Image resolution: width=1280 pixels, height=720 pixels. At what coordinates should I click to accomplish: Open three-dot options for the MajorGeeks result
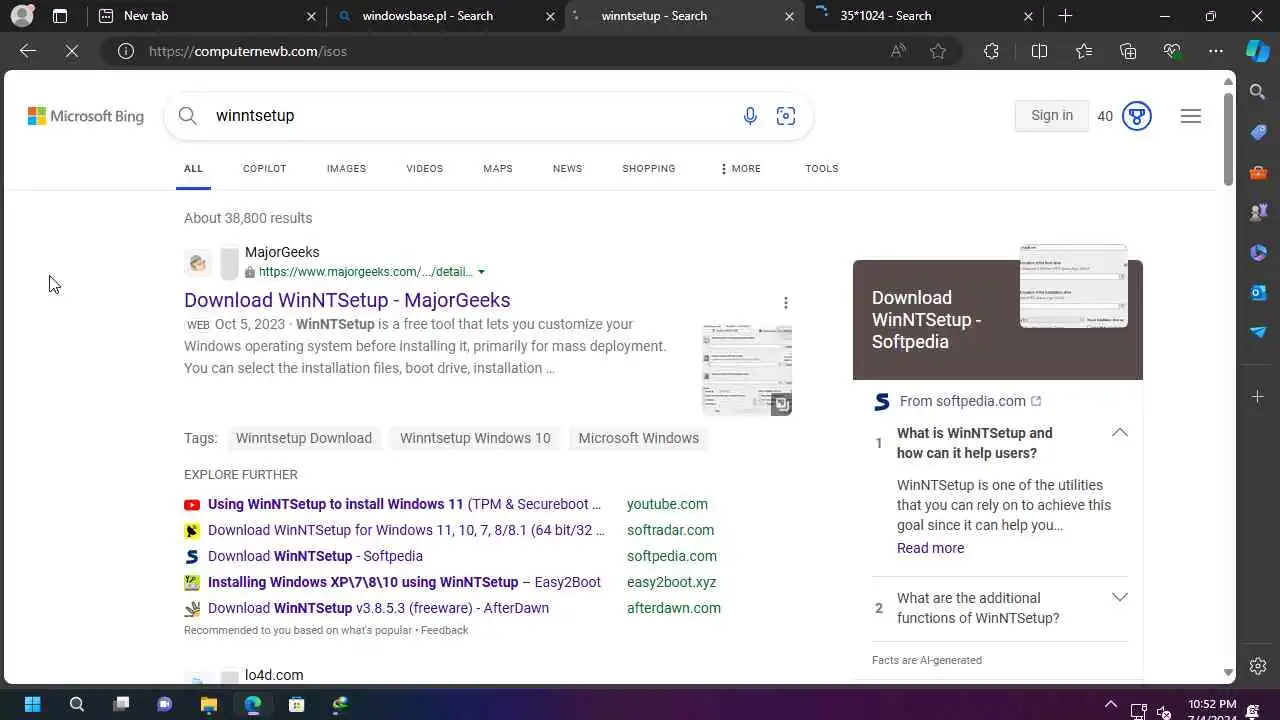(x=786, y=302)
